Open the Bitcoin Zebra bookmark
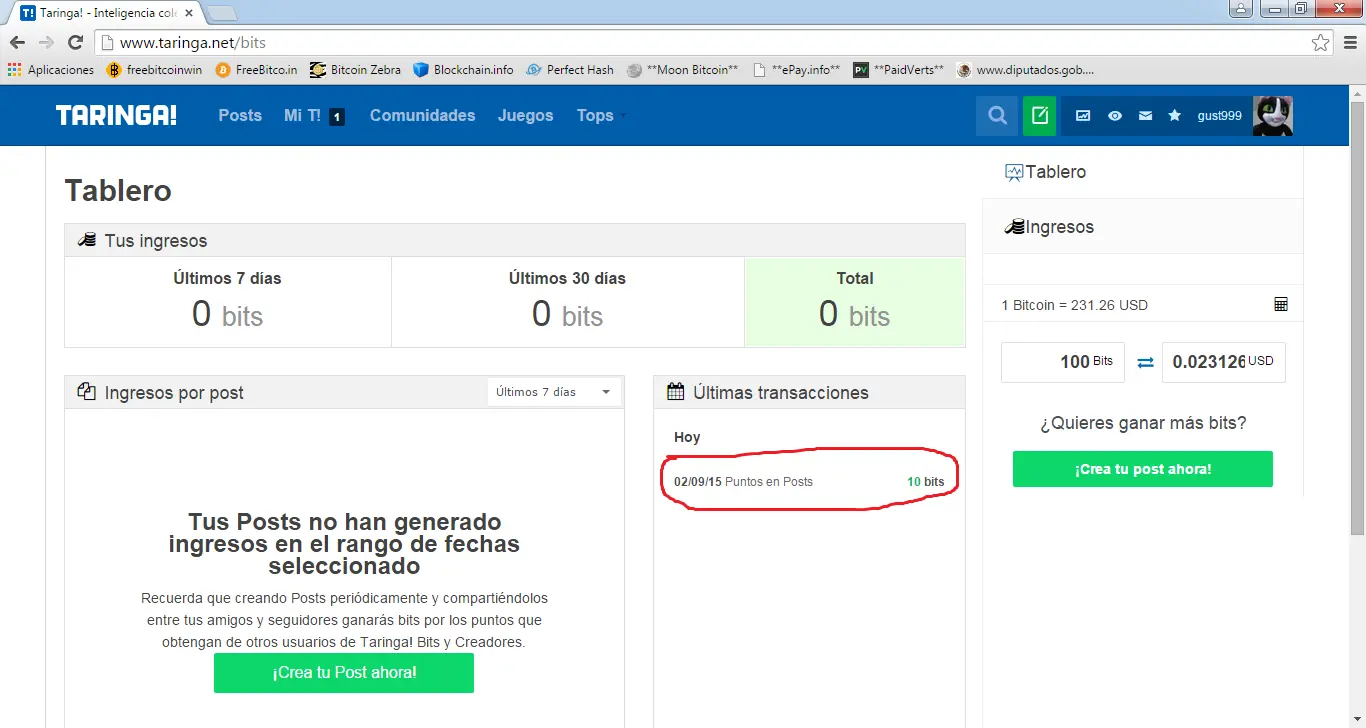 pos(355,70)
